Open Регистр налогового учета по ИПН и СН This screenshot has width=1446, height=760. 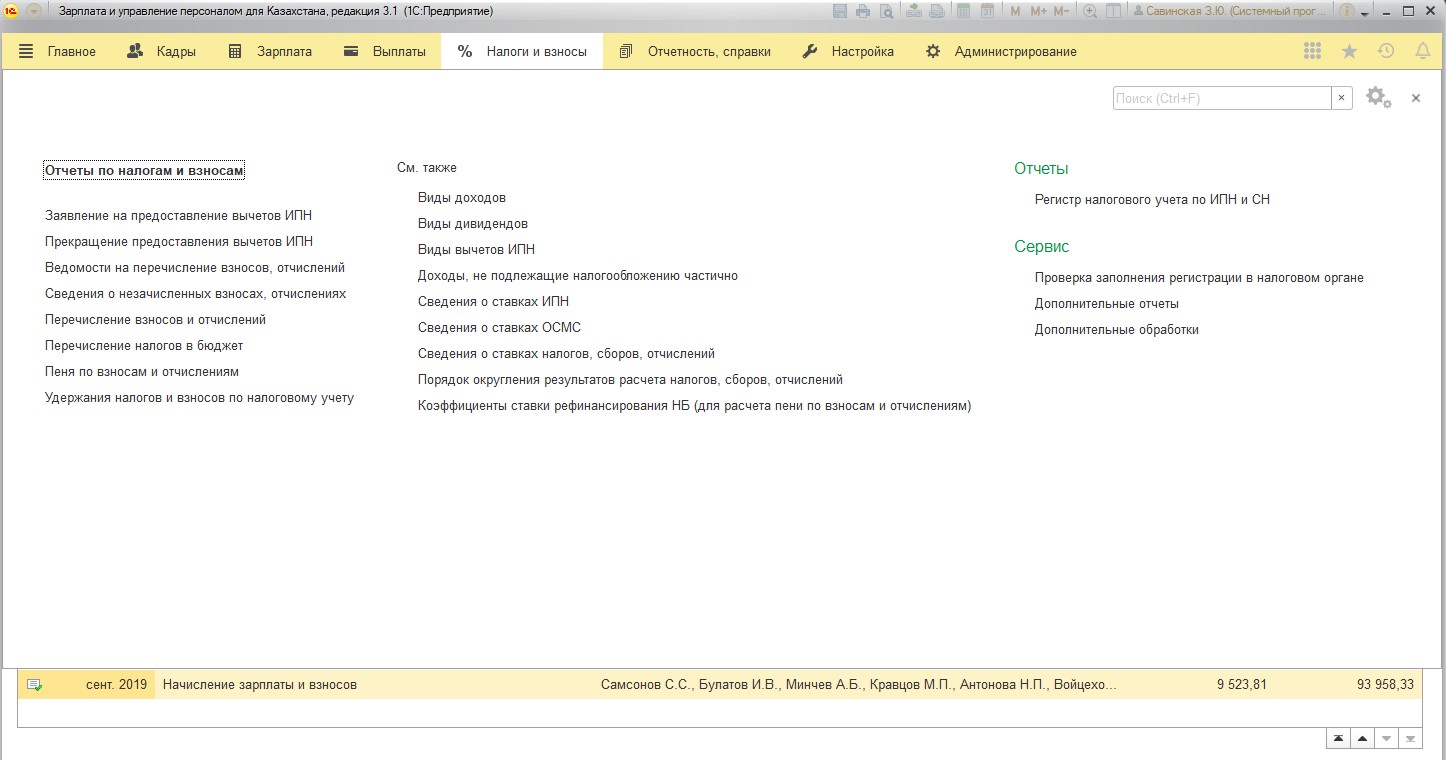coord(1152,199)
